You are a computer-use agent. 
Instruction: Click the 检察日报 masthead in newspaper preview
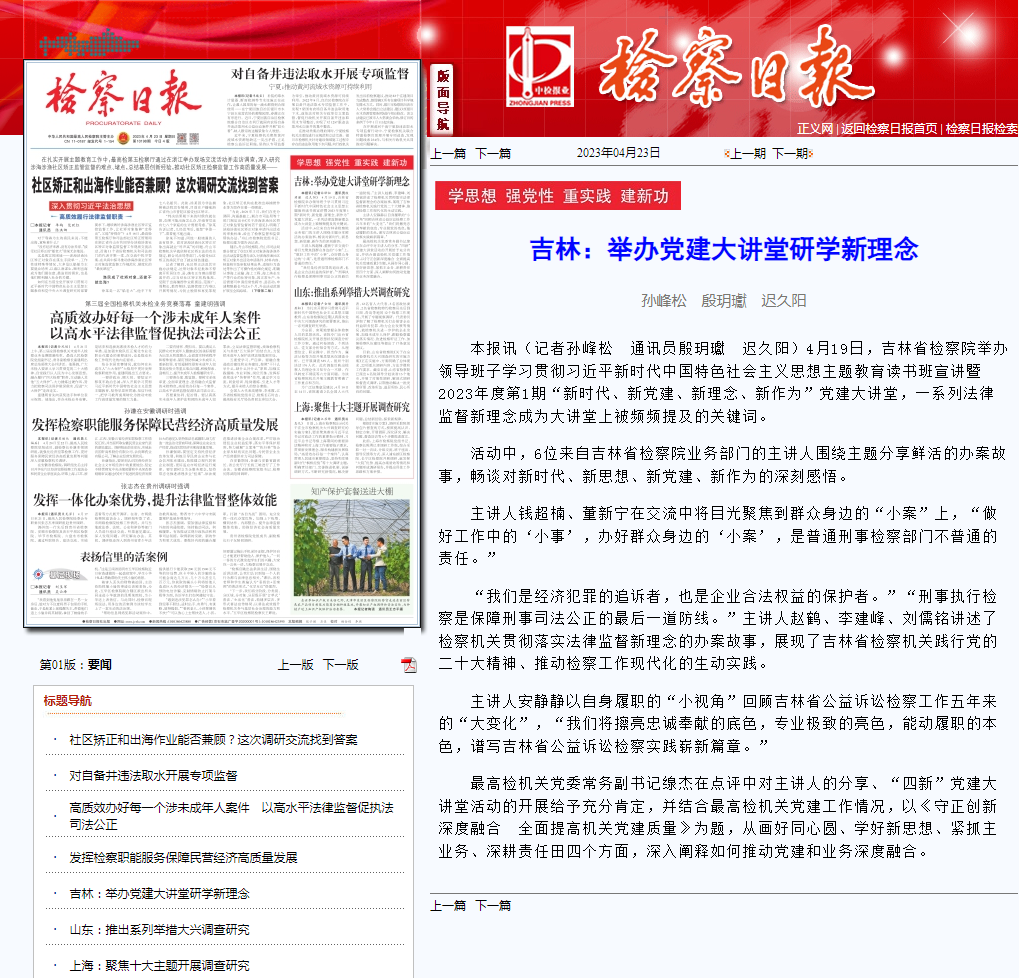(x=118, y=95)
